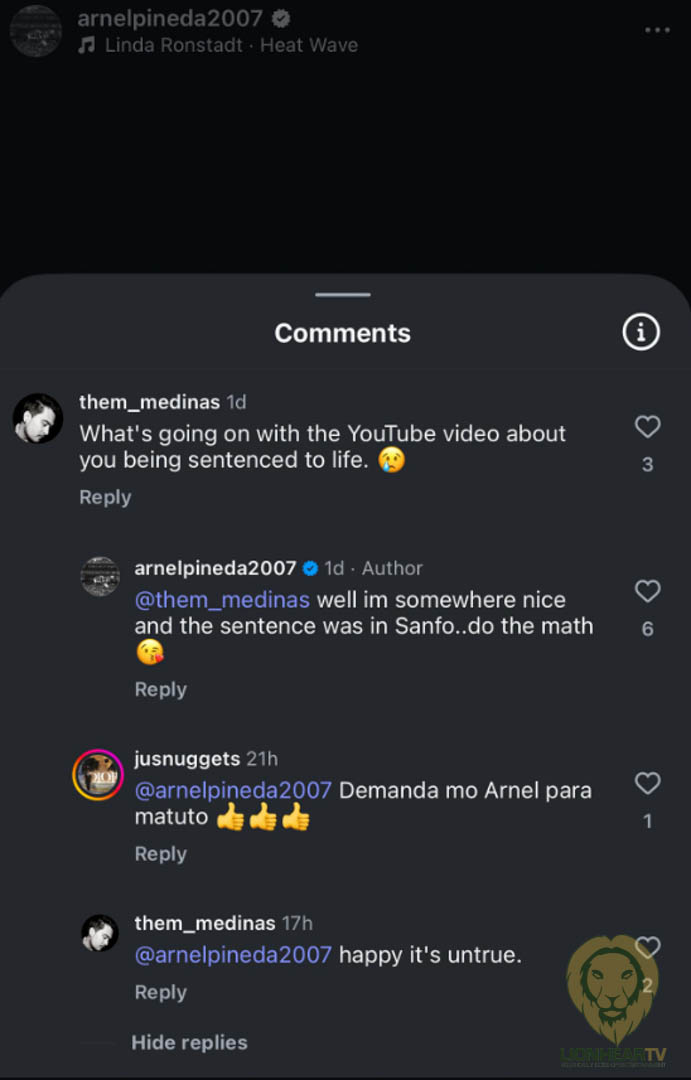Open the three-dots post options menu
Viewport: 691px width, 1080px height.
[657, 30]
